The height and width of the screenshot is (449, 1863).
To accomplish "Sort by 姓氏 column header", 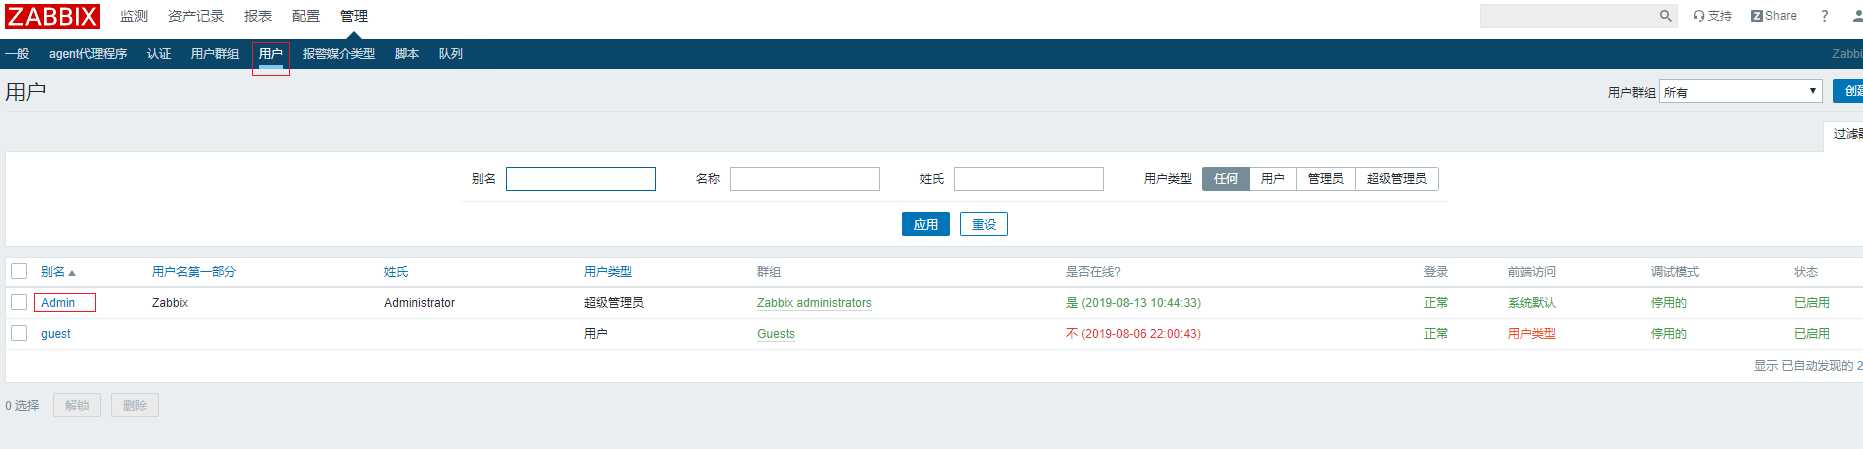I will [396, 272].
